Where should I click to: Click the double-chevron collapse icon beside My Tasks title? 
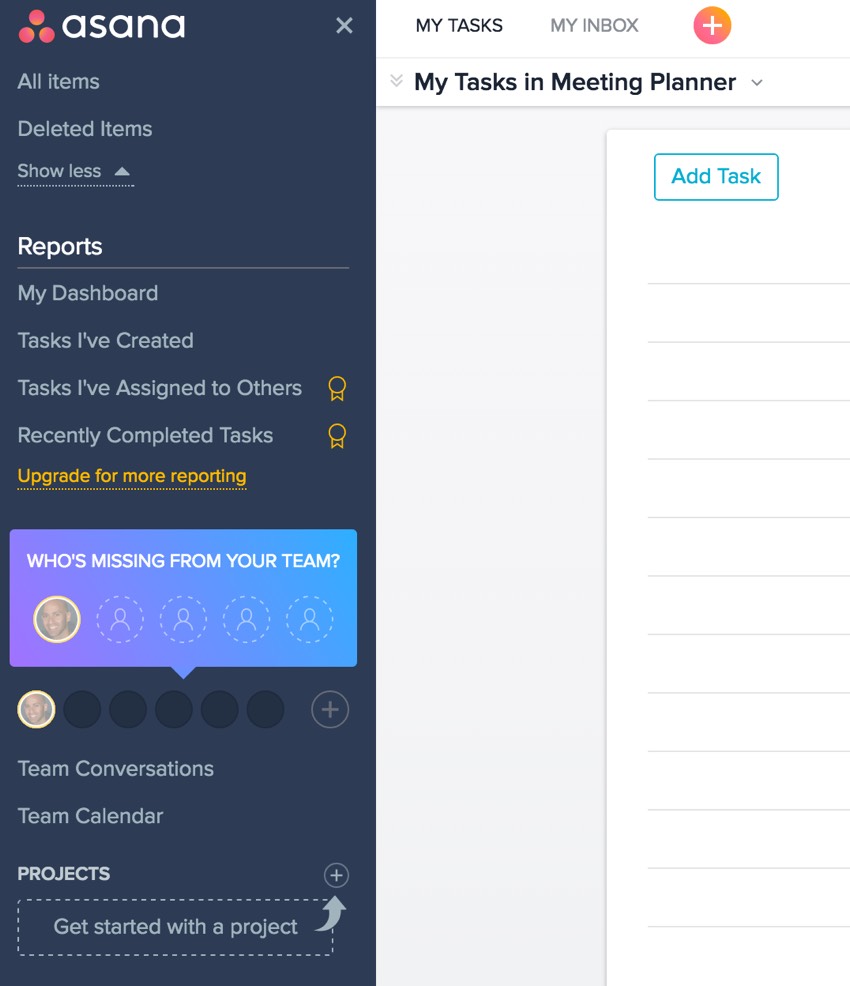pyautogui.click(x=396, y=81)
